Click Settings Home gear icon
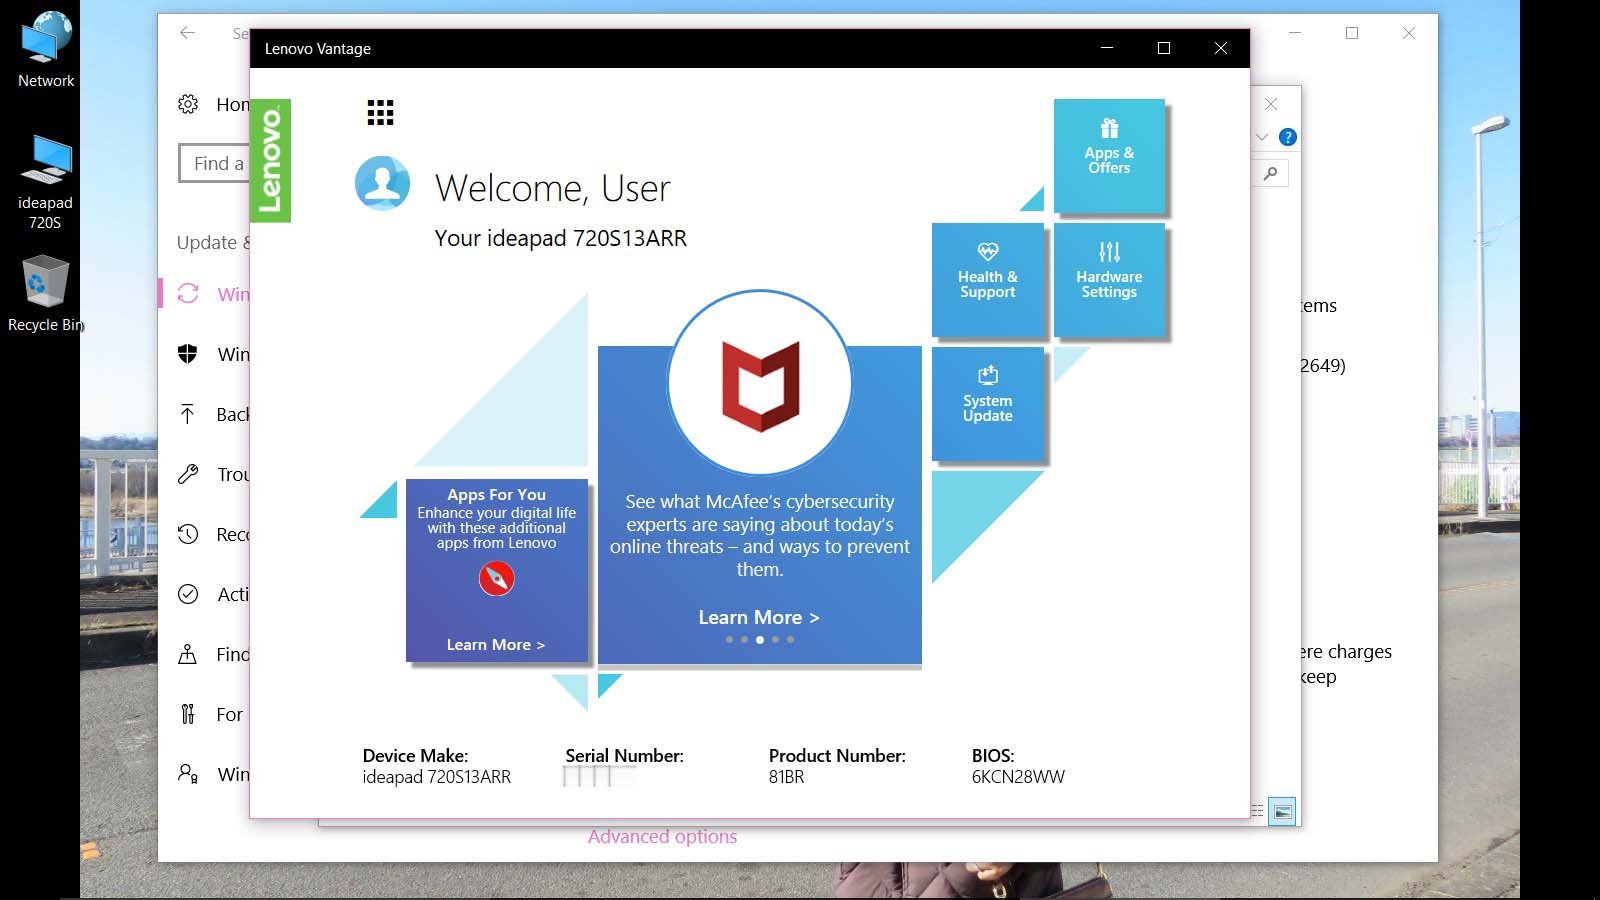1600x900 pixels. click(188, 104)
